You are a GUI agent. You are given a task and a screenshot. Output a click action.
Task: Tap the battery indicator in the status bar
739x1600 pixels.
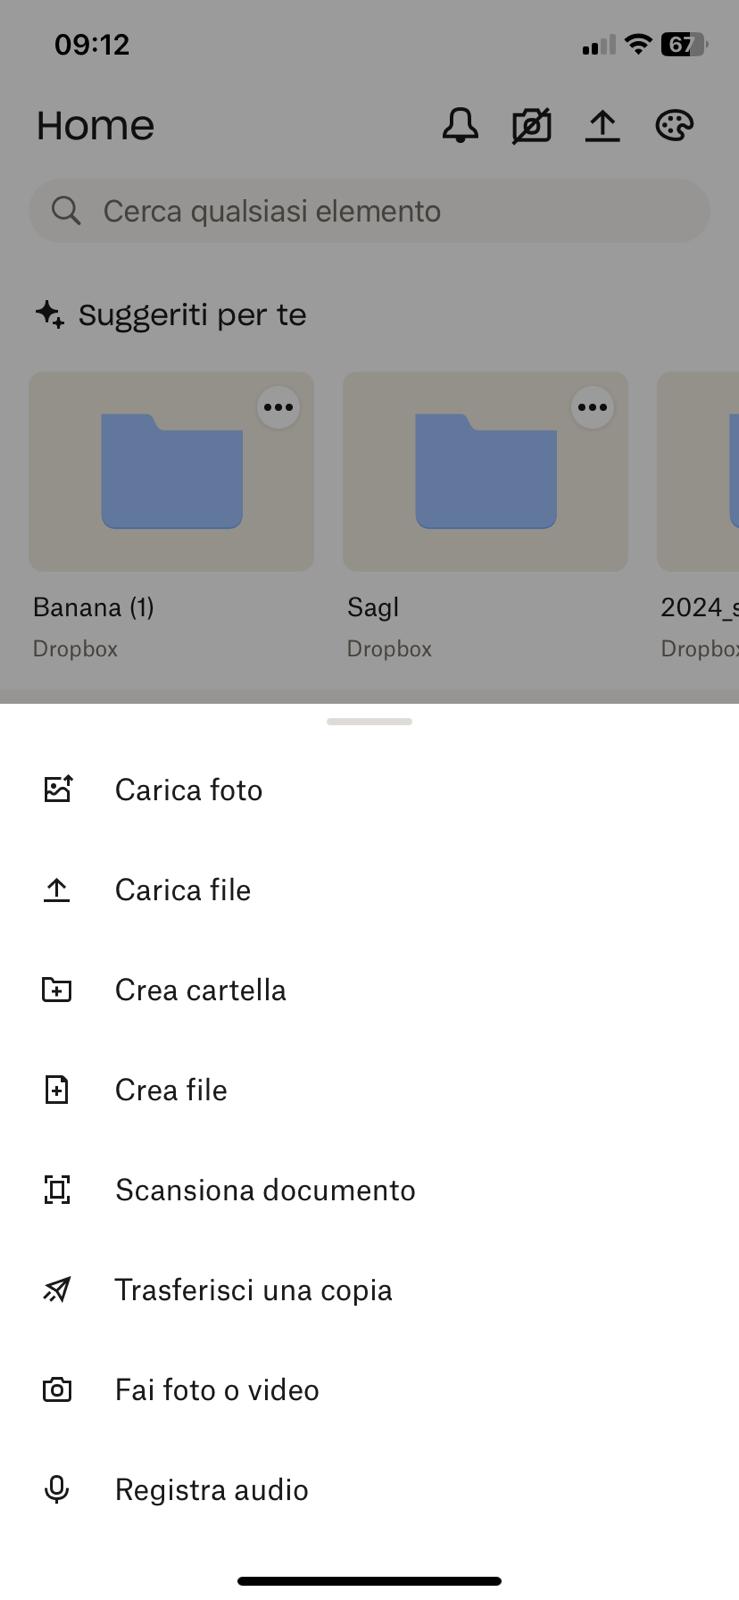pos(683,43)
